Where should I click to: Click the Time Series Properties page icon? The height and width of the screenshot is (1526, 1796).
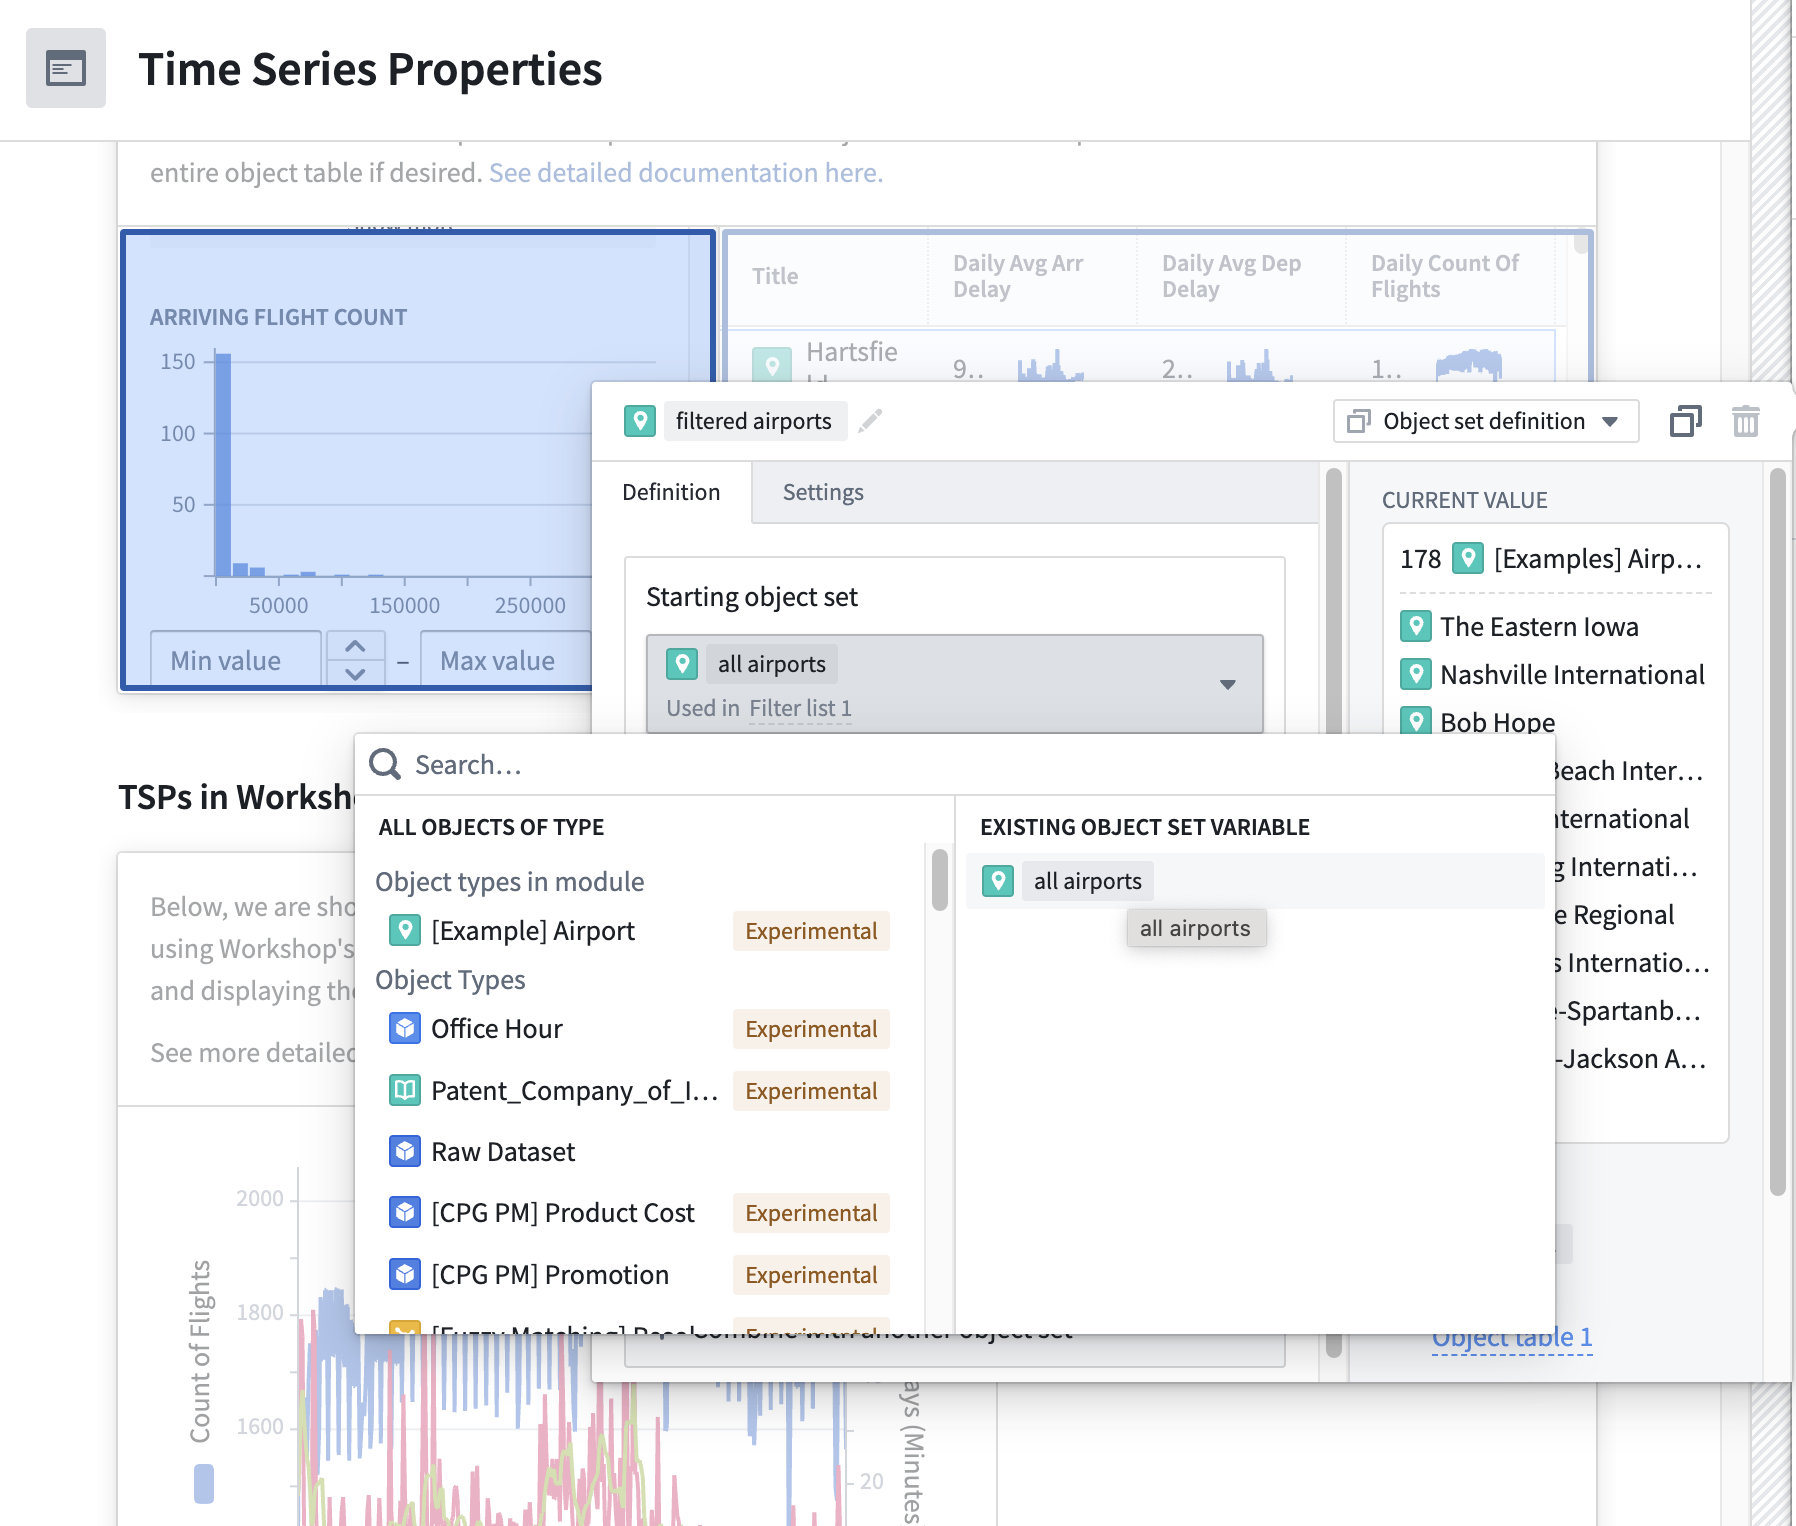[x=66, y=69]
